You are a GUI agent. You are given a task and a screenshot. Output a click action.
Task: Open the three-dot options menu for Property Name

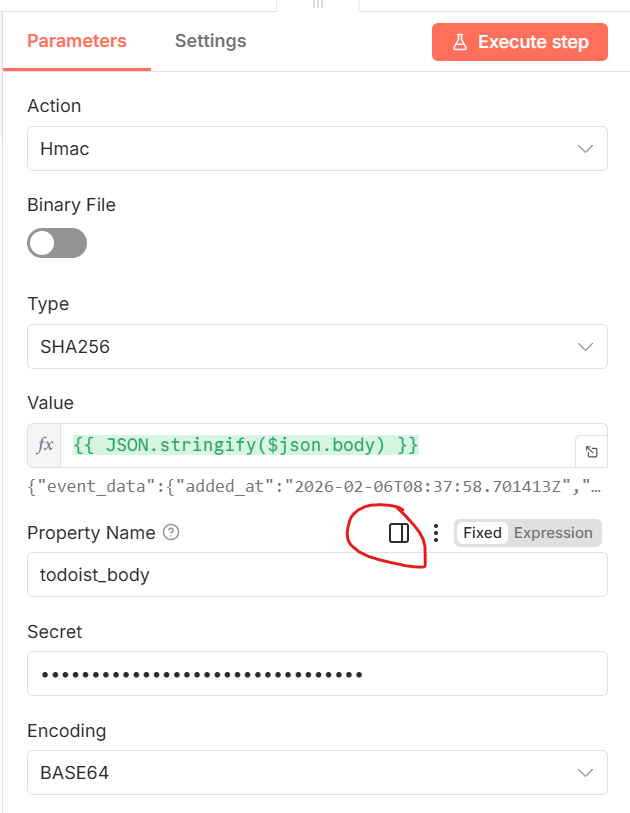pos(435,533)
